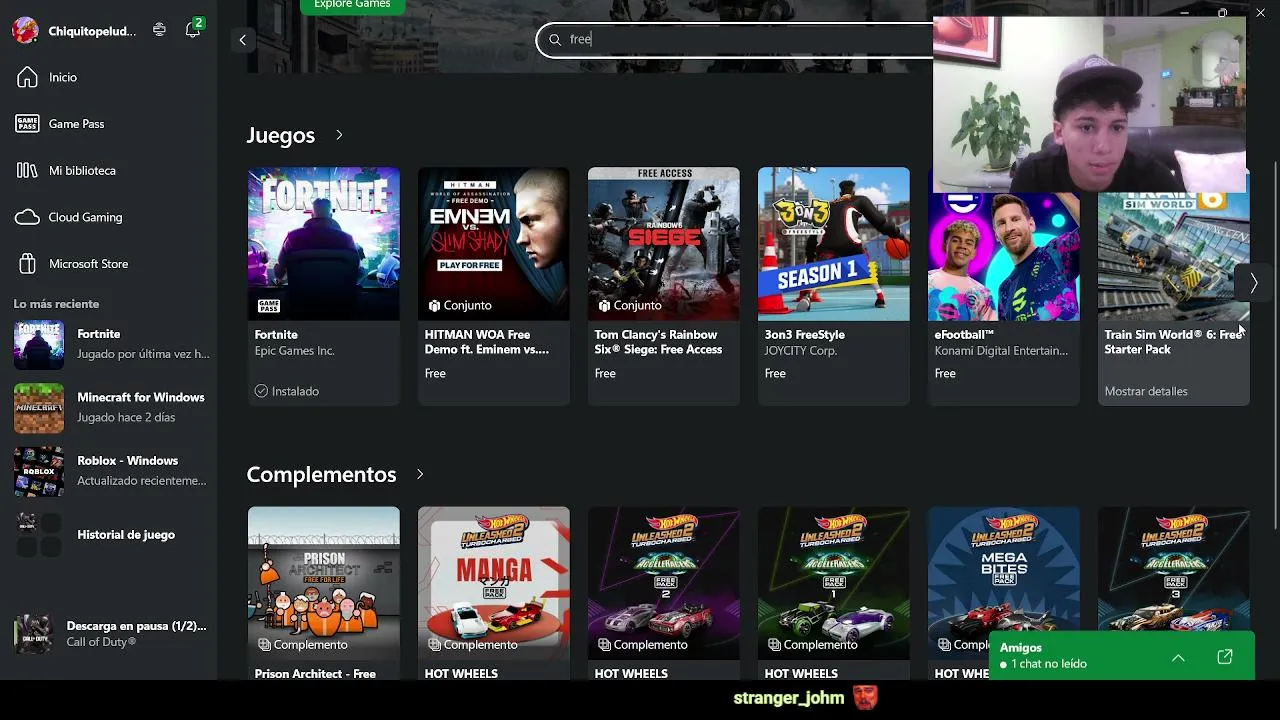1280x720 pixels.
Task: Open the 3on3 FreeStyle cover art
Action: (834, 244)
